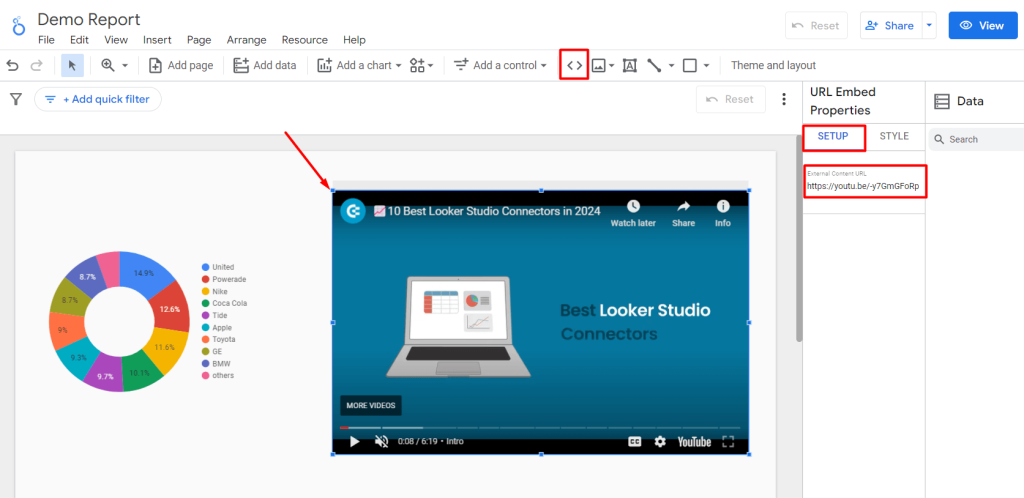The image size is (1024, 498).
Task: Click the filter bar Reset button
Action: (731, 99)
